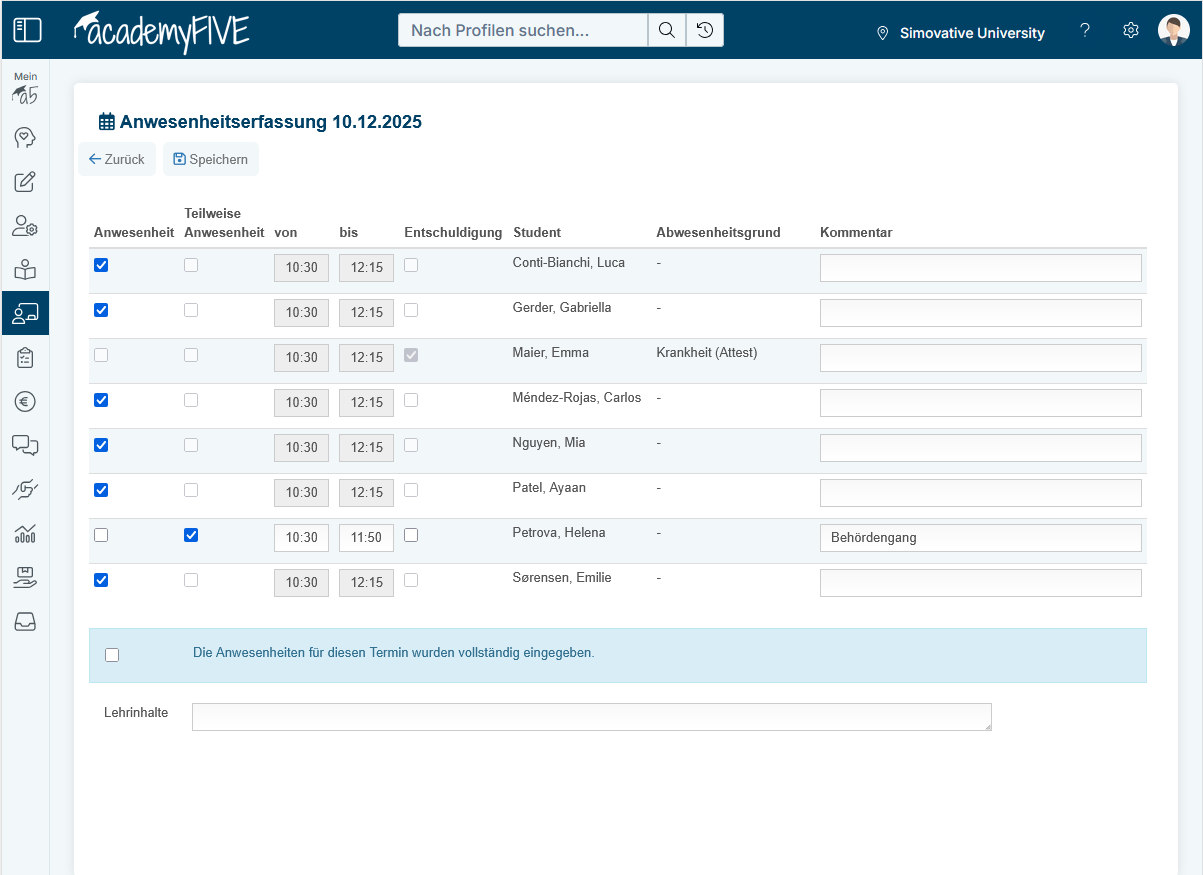
Task: Open the pencil edit sidebar icon
Action: click(x=25, y=182)
